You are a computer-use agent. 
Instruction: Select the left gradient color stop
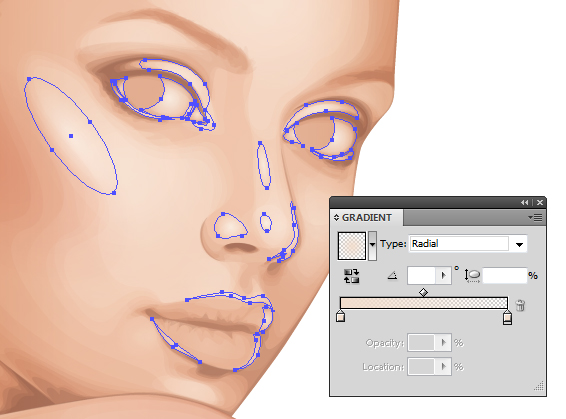pos(340,316)
